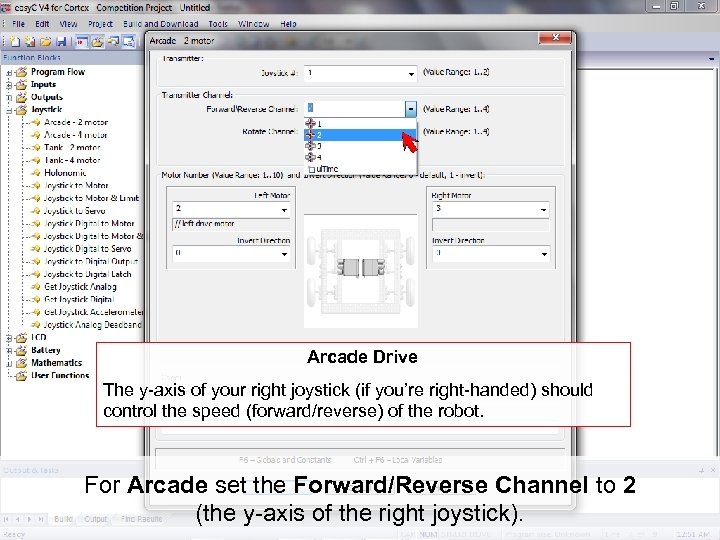Select Joystick Digital to Servo block
Screen dimensions: 720x540
[87, 249]
